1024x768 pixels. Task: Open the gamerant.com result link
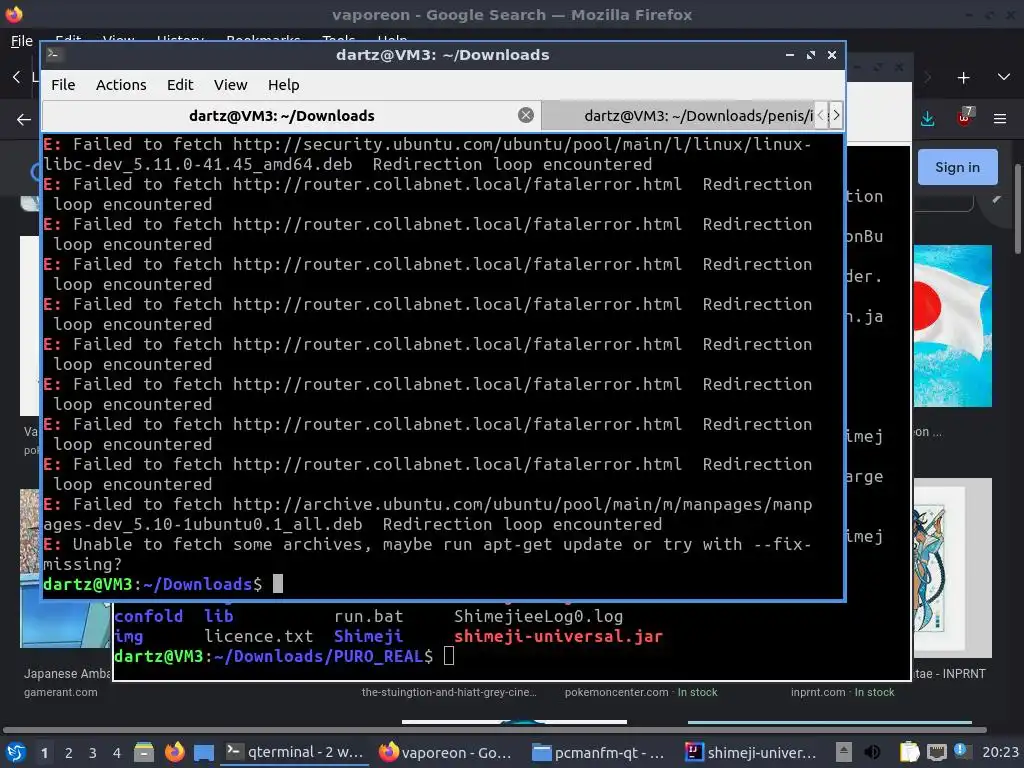pos(61,692)
